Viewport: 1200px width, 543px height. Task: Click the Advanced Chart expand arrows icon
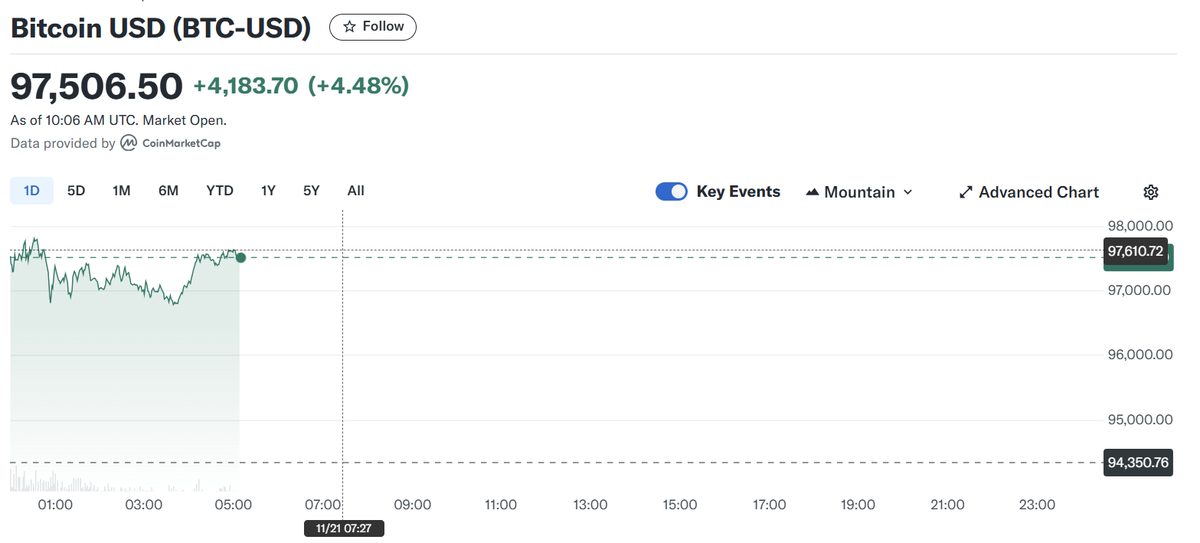coord(966,192)
